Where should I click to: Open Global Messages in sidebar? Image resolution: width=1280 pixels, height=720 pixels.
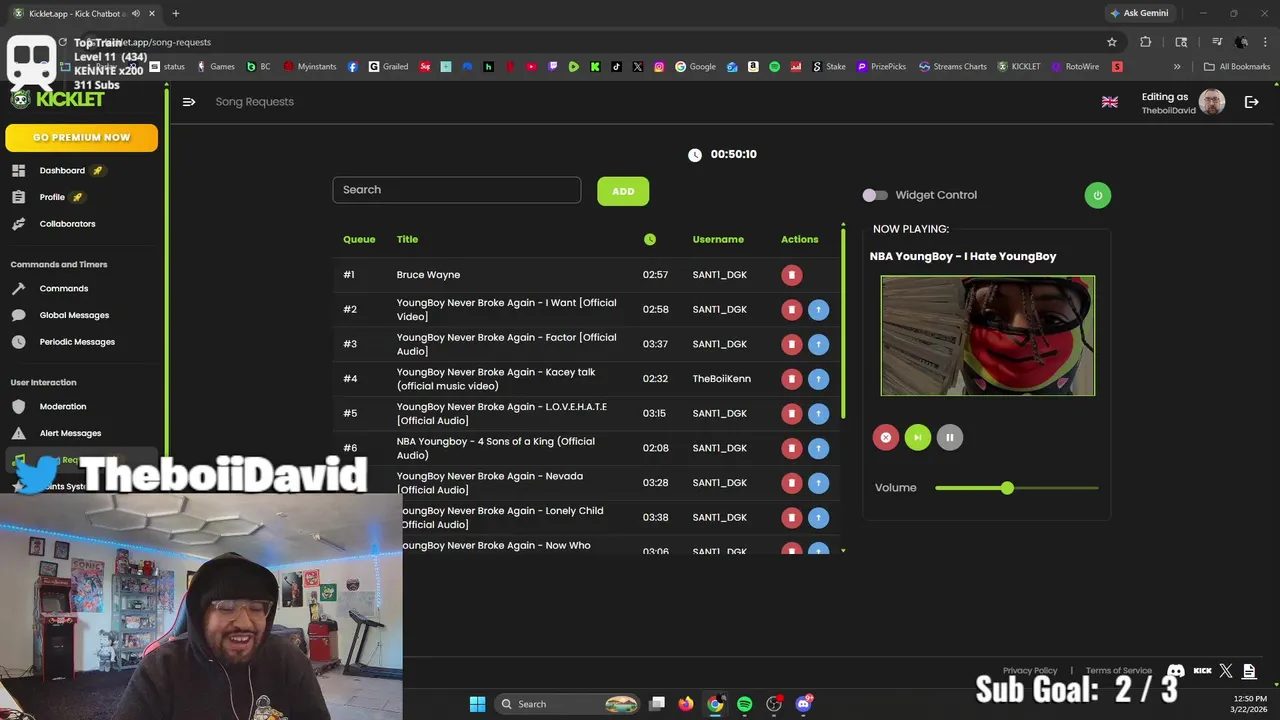pyautogui.click(x=74, y=315)
